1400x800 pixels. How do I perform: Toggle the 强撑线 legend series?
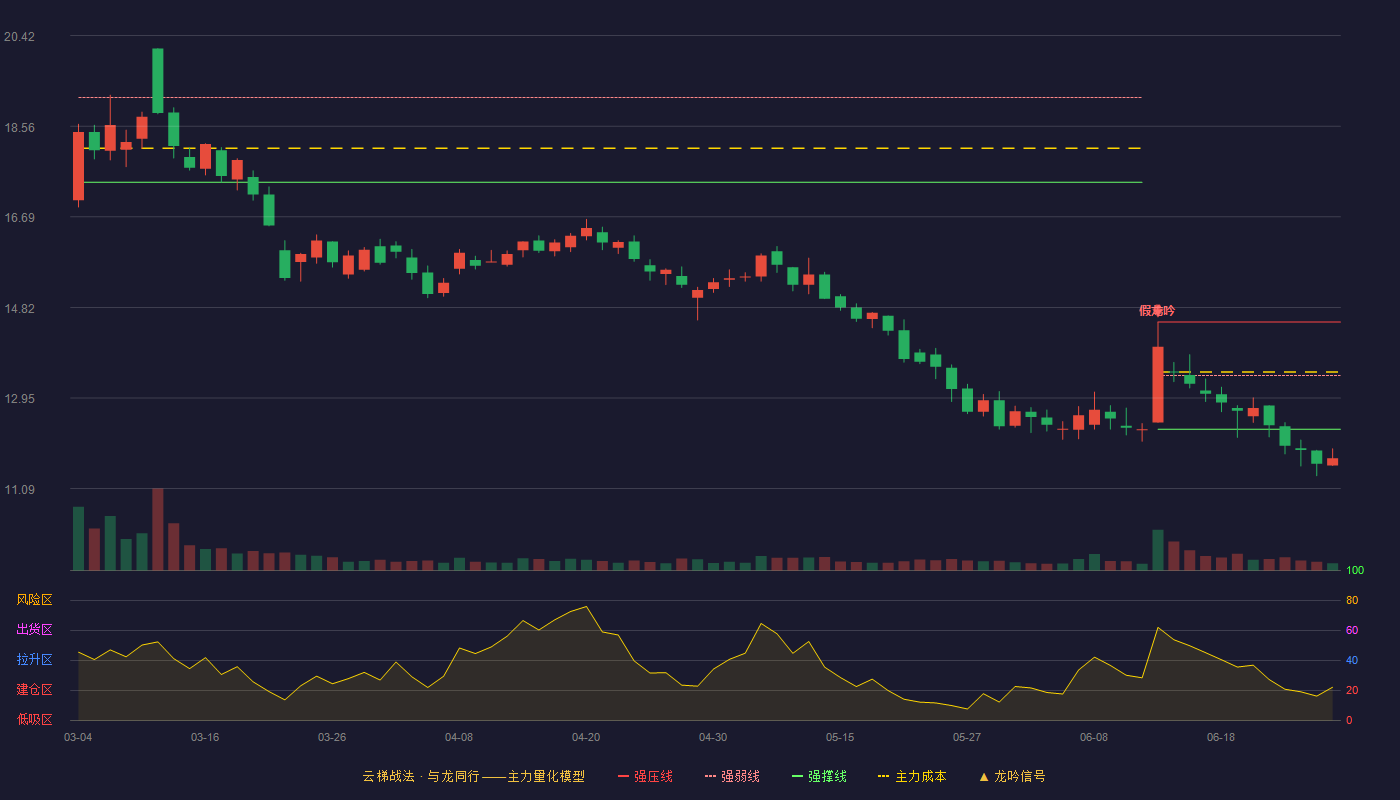(819, 776)
